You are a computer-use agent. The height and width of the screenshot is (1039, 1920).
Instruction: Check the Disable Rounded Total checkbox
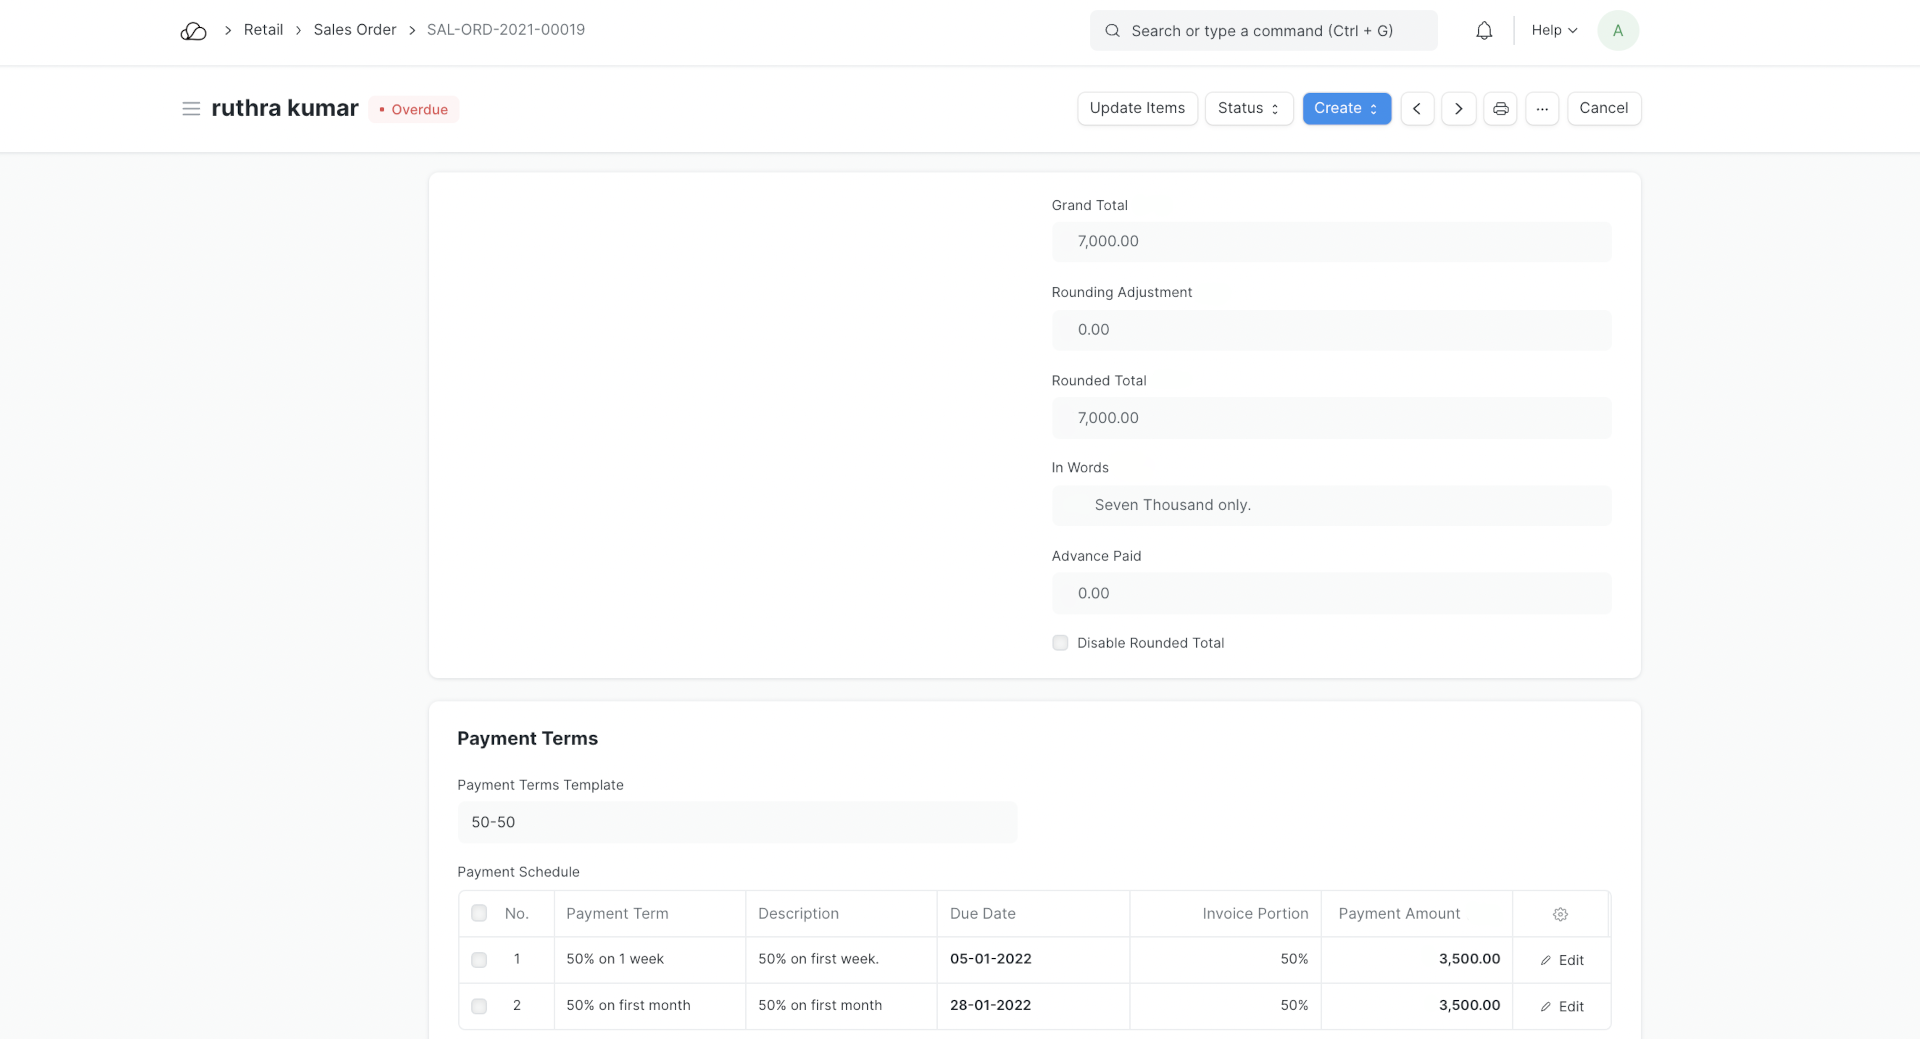[1060, 643]
